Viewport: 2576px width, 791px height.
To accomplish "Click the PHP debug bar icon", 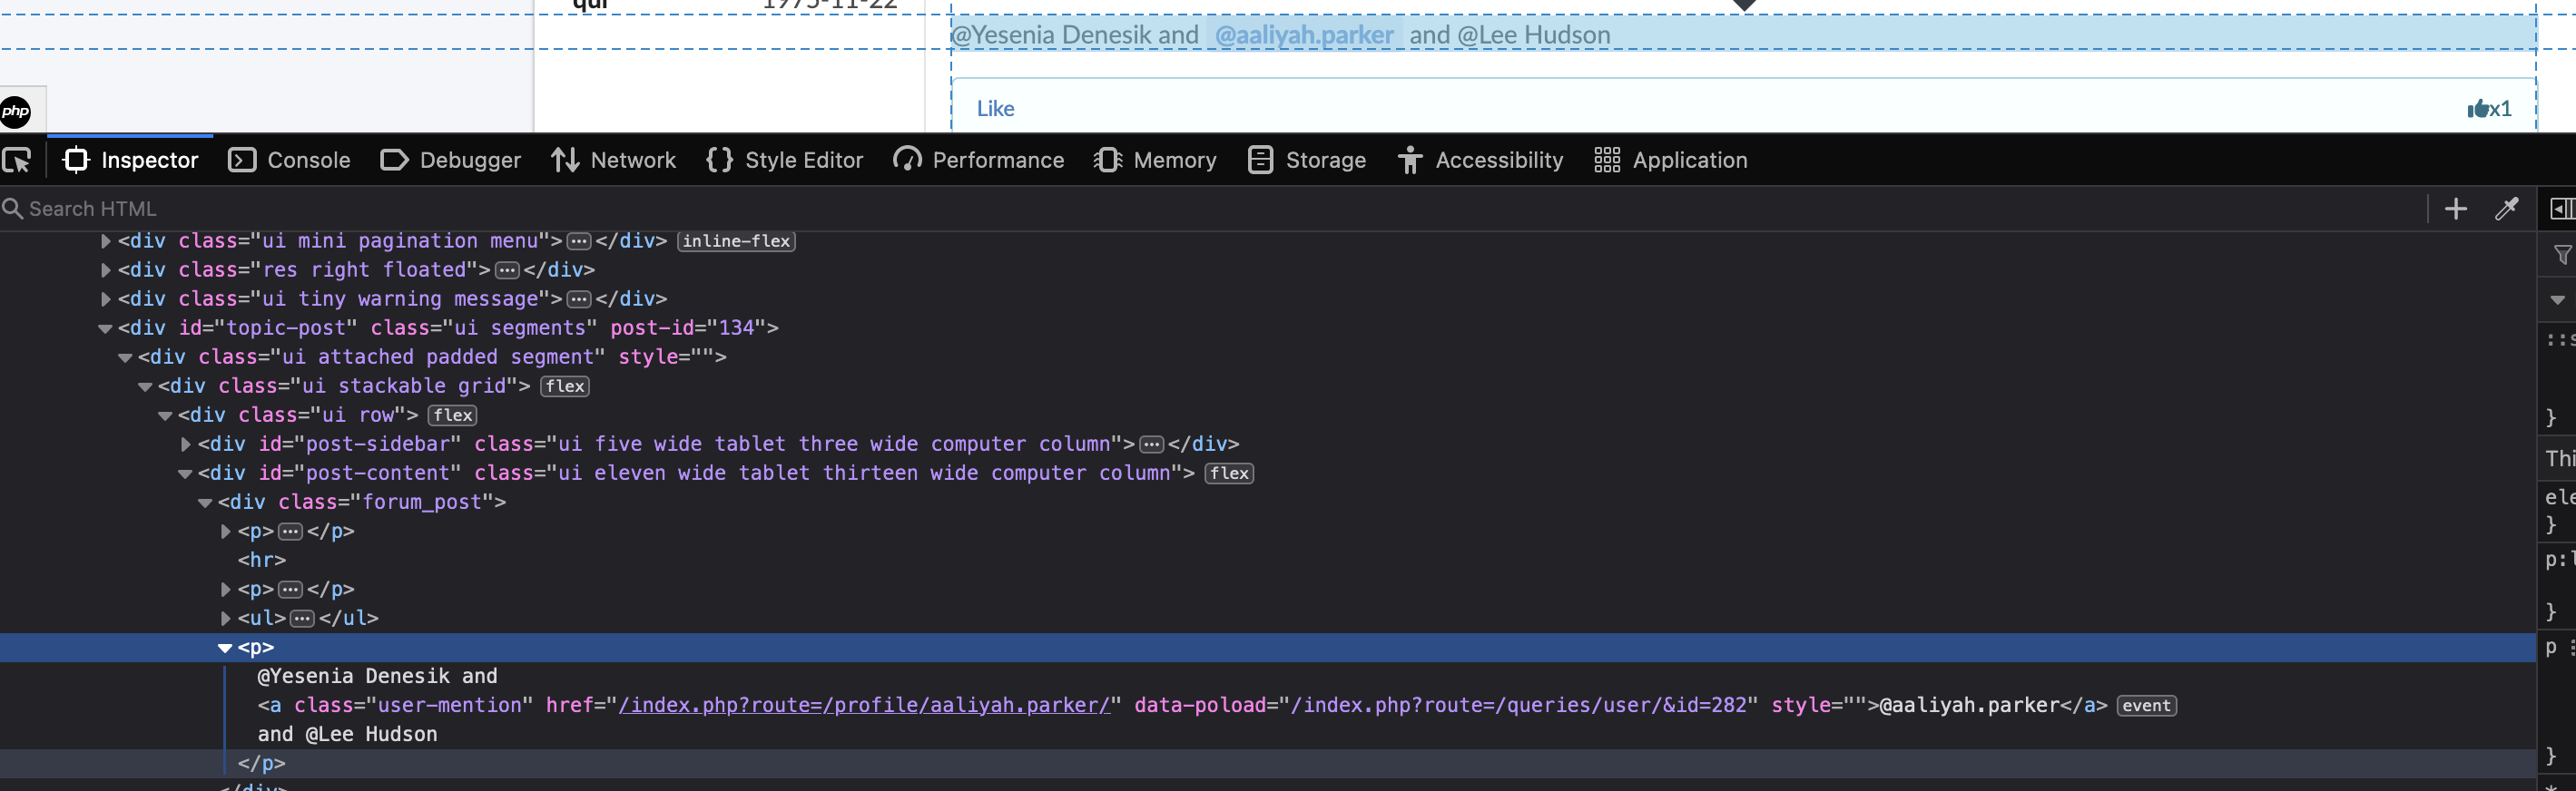I will click(x=15, y=111).
